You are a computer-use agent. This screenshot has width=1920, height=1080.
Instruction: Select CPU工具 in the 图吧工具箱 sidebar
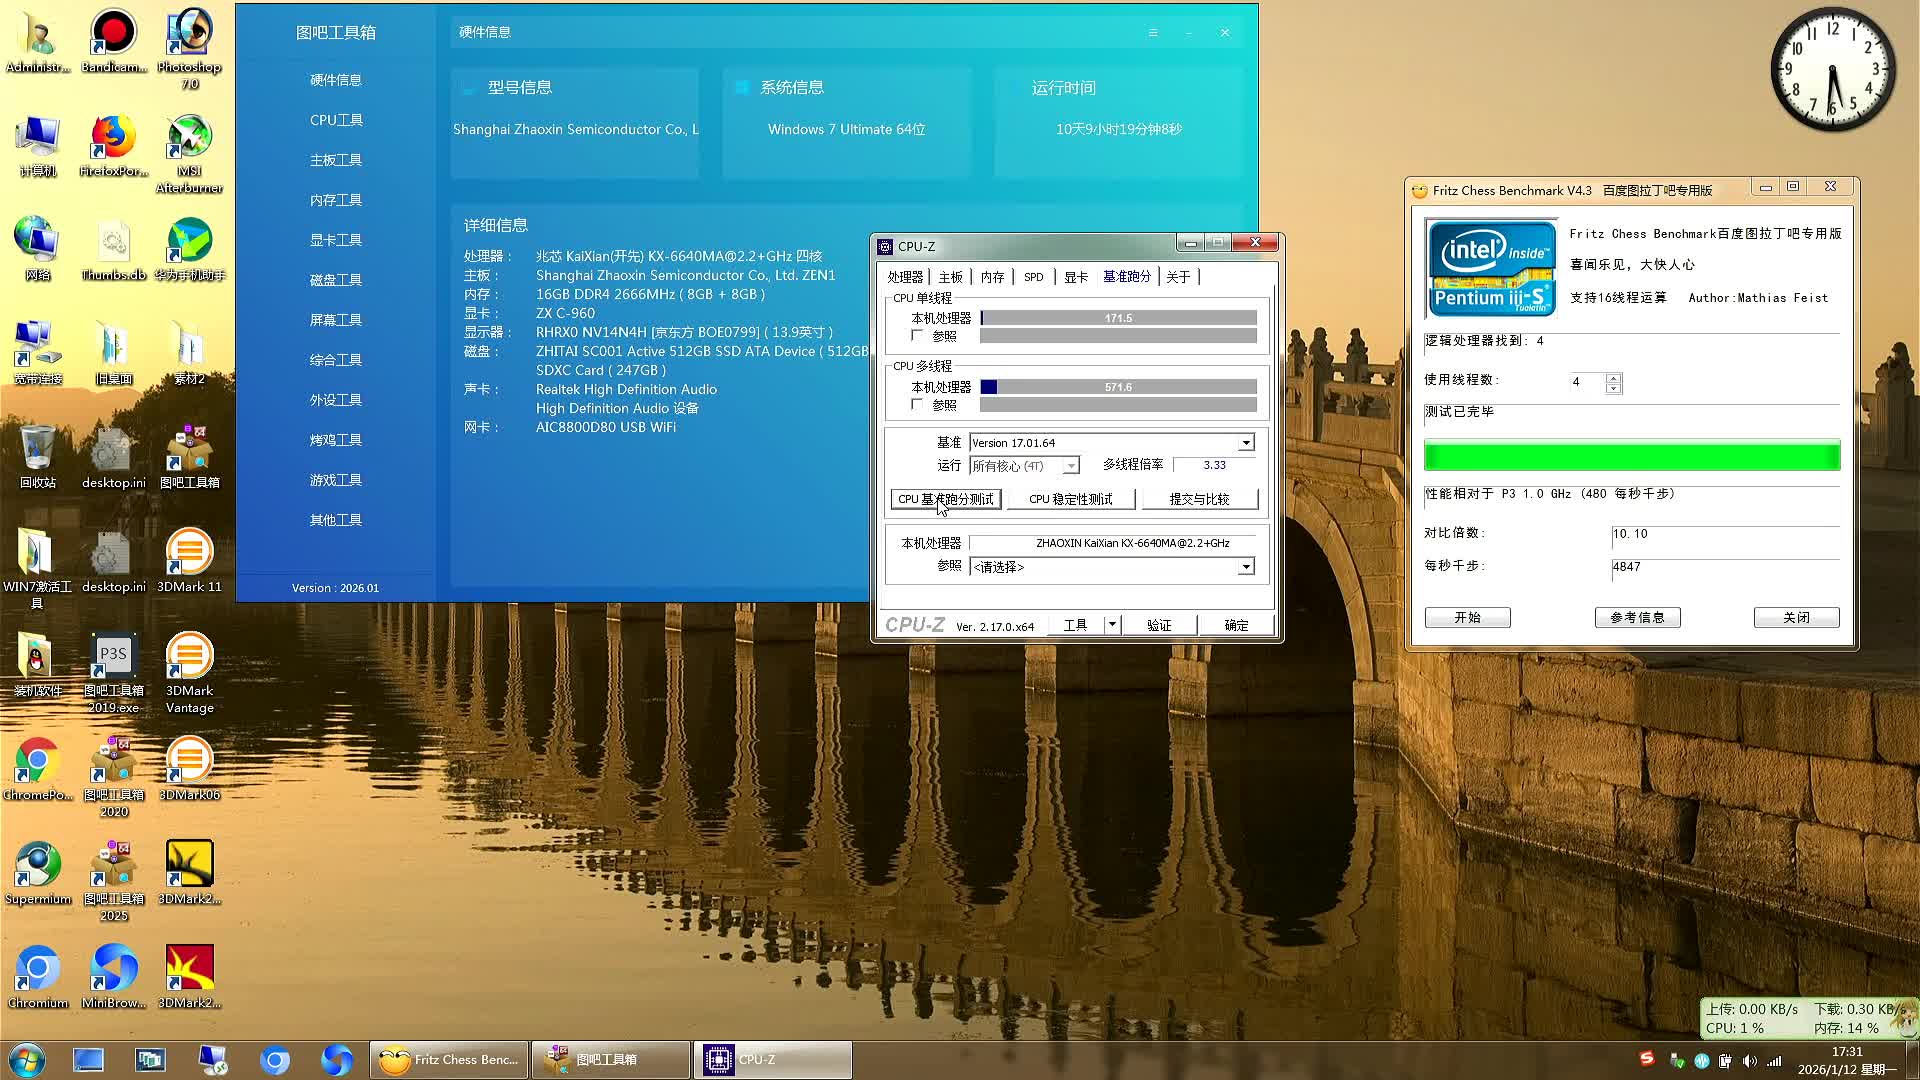(x=335, y=119)
